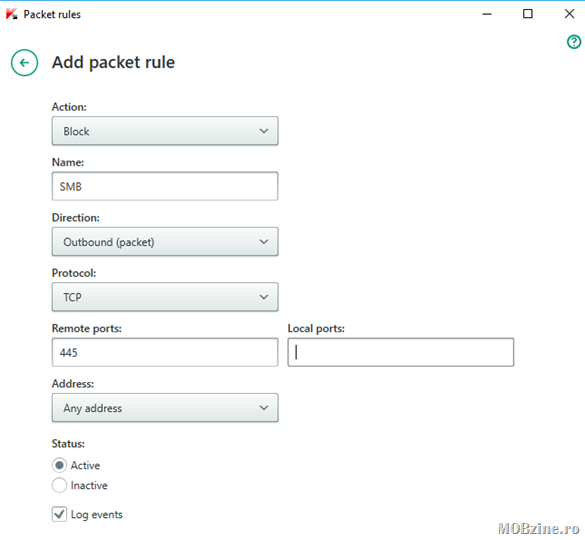Open the Action dropdown showing Block
Image resolution: width=585 pixels, height=540 pixels.
[x=165, y=131]
